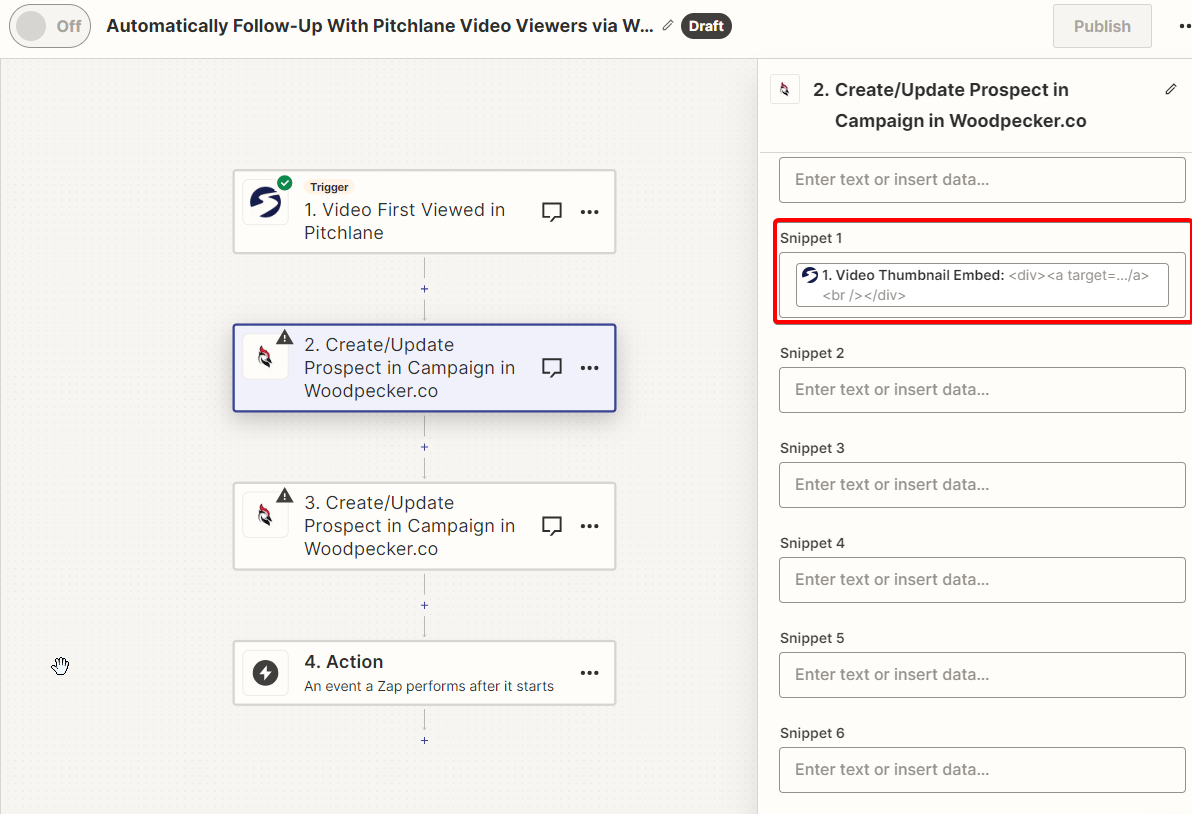Edit the Zap title with pencil icon
The width and height of the screenshot is (1192, 814).
click(668, 25)
